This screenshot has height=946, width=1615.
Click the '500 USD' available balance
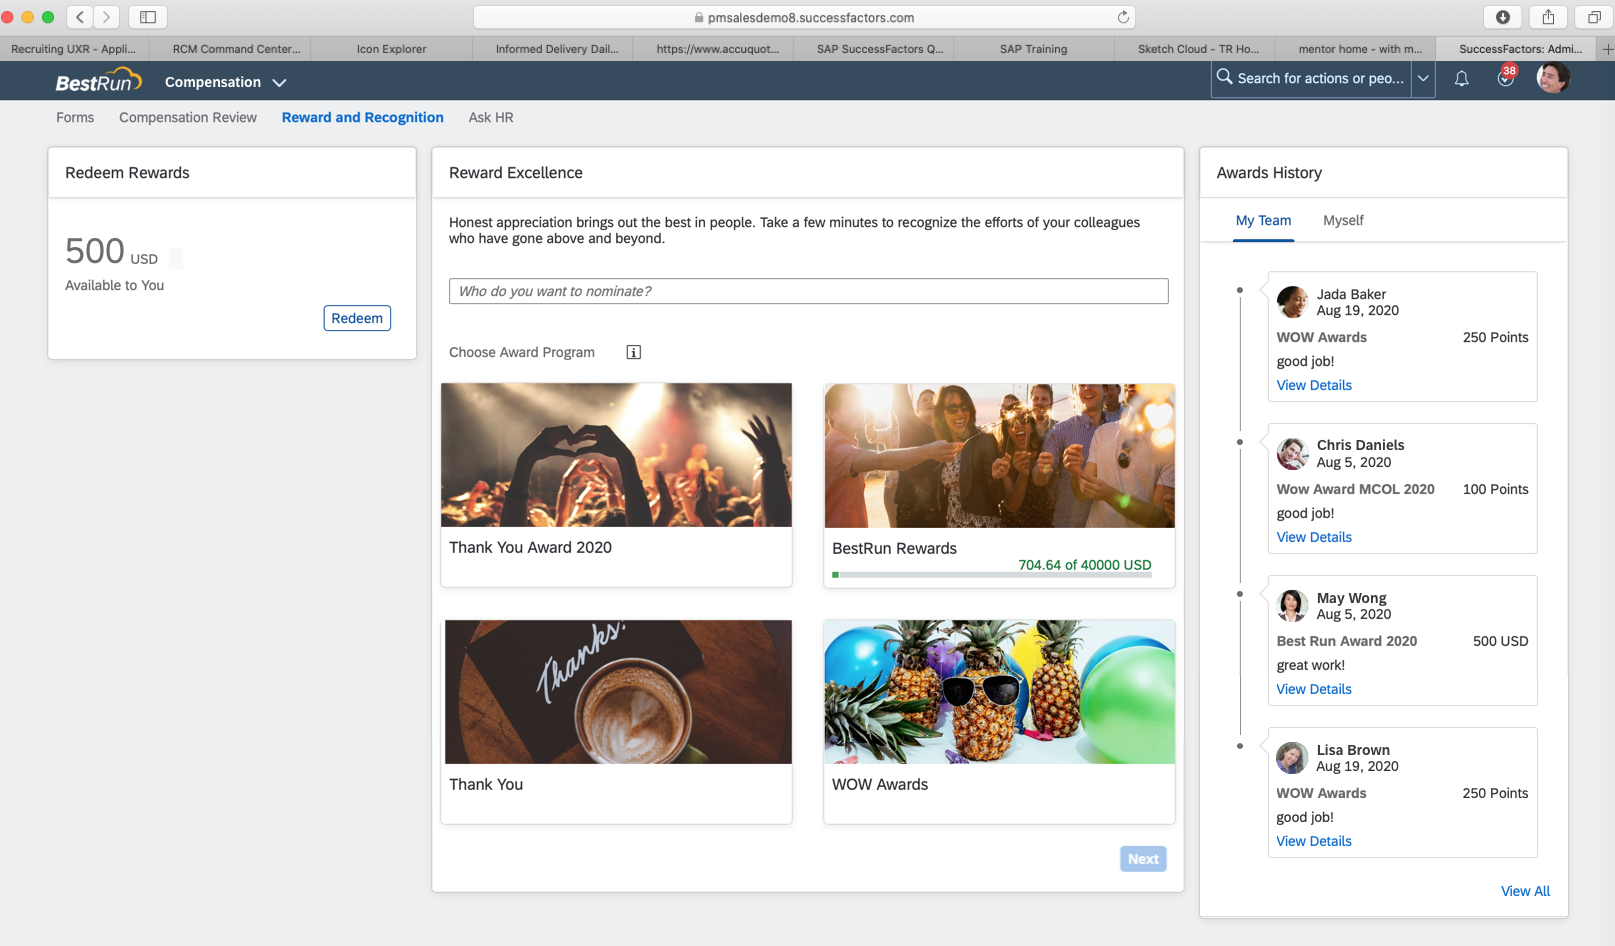tap(111, 251)
